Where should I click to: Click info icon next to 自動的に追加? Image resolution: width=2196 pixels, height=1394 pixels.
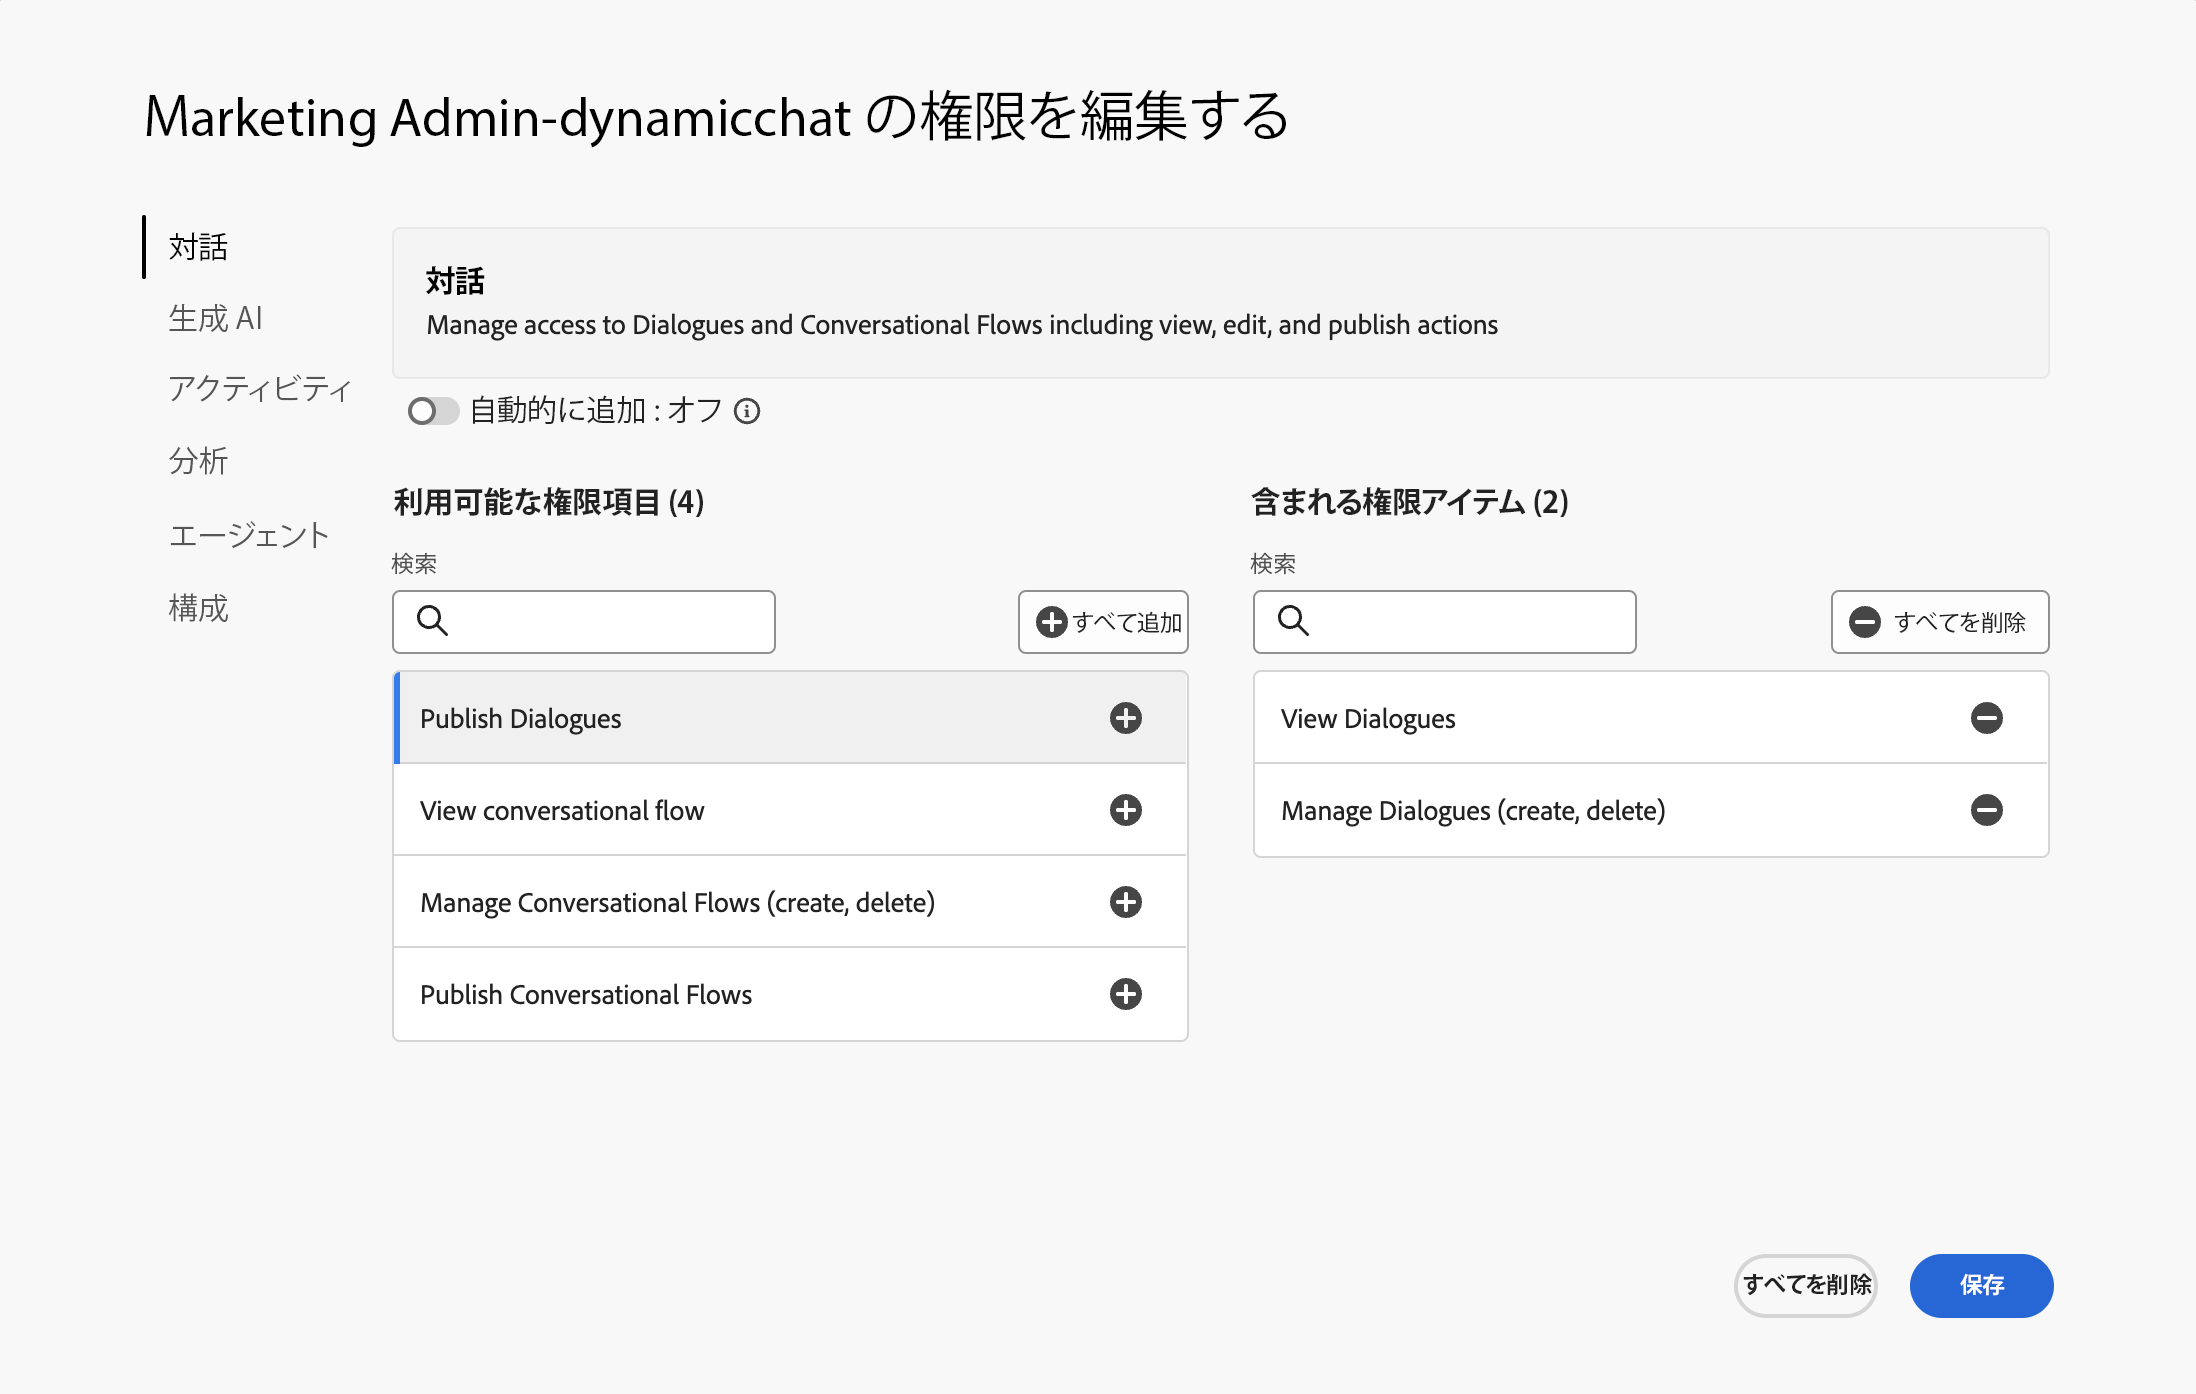click(747, 411)
